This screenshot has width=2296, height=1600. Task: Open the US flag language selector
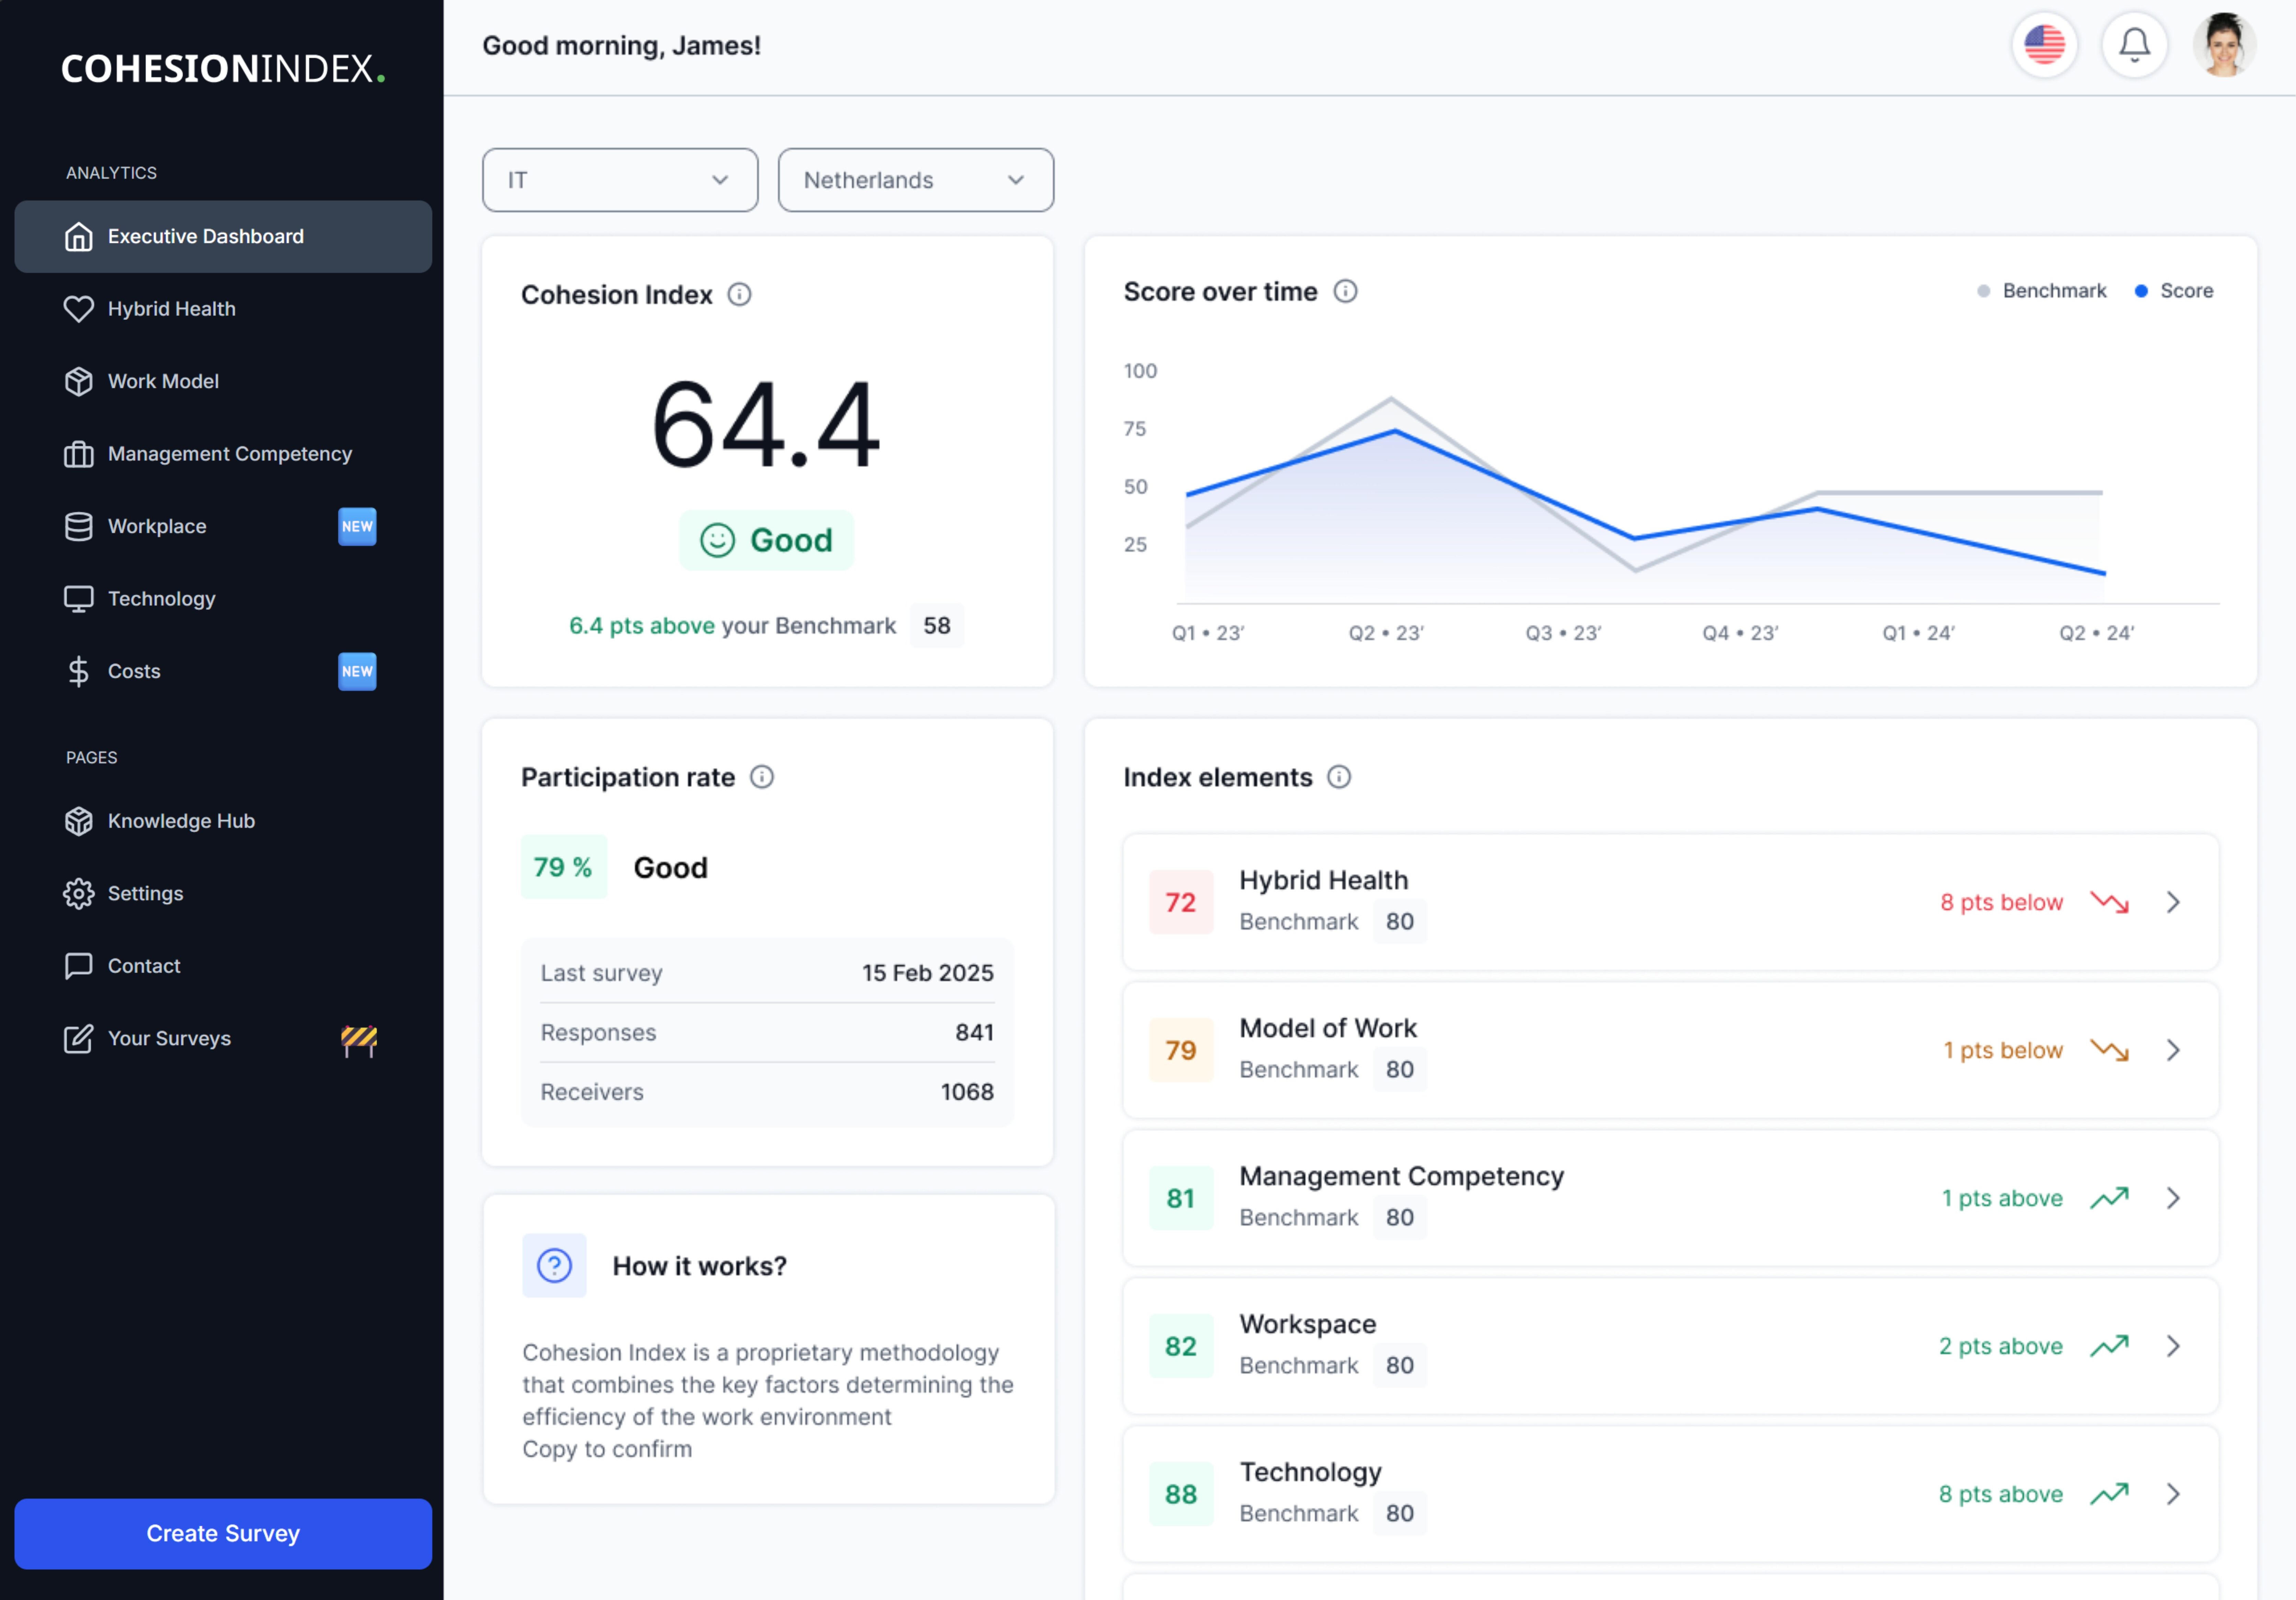pyautogui.click(x=2044, y=45)
